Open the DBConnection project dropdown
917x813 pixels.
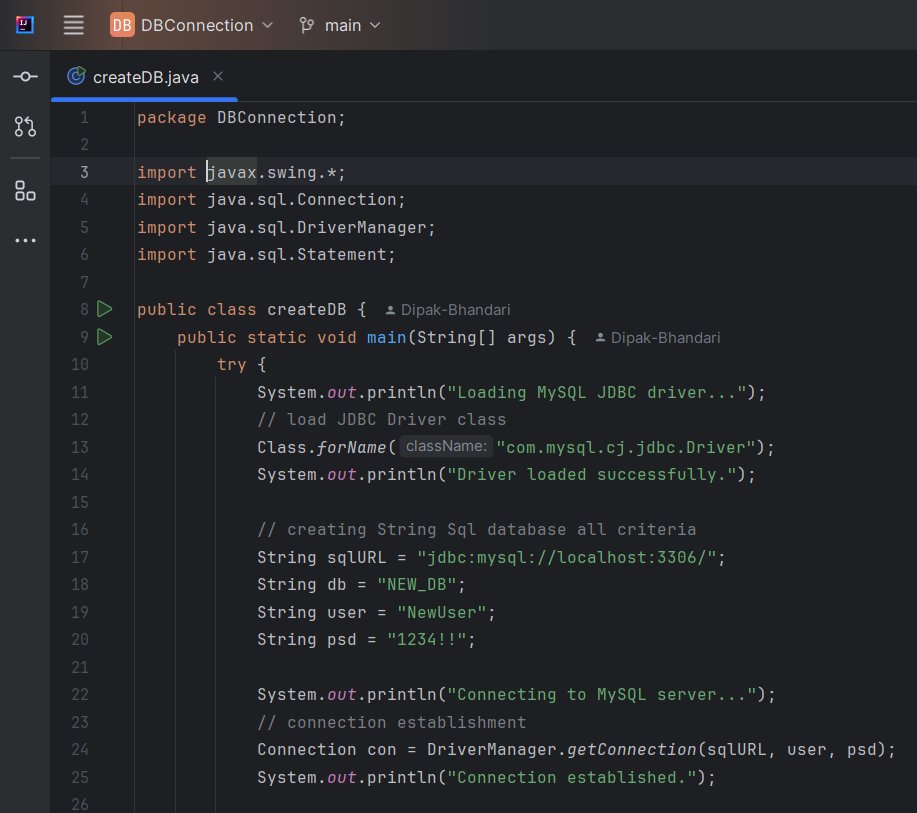coord(192,25)
